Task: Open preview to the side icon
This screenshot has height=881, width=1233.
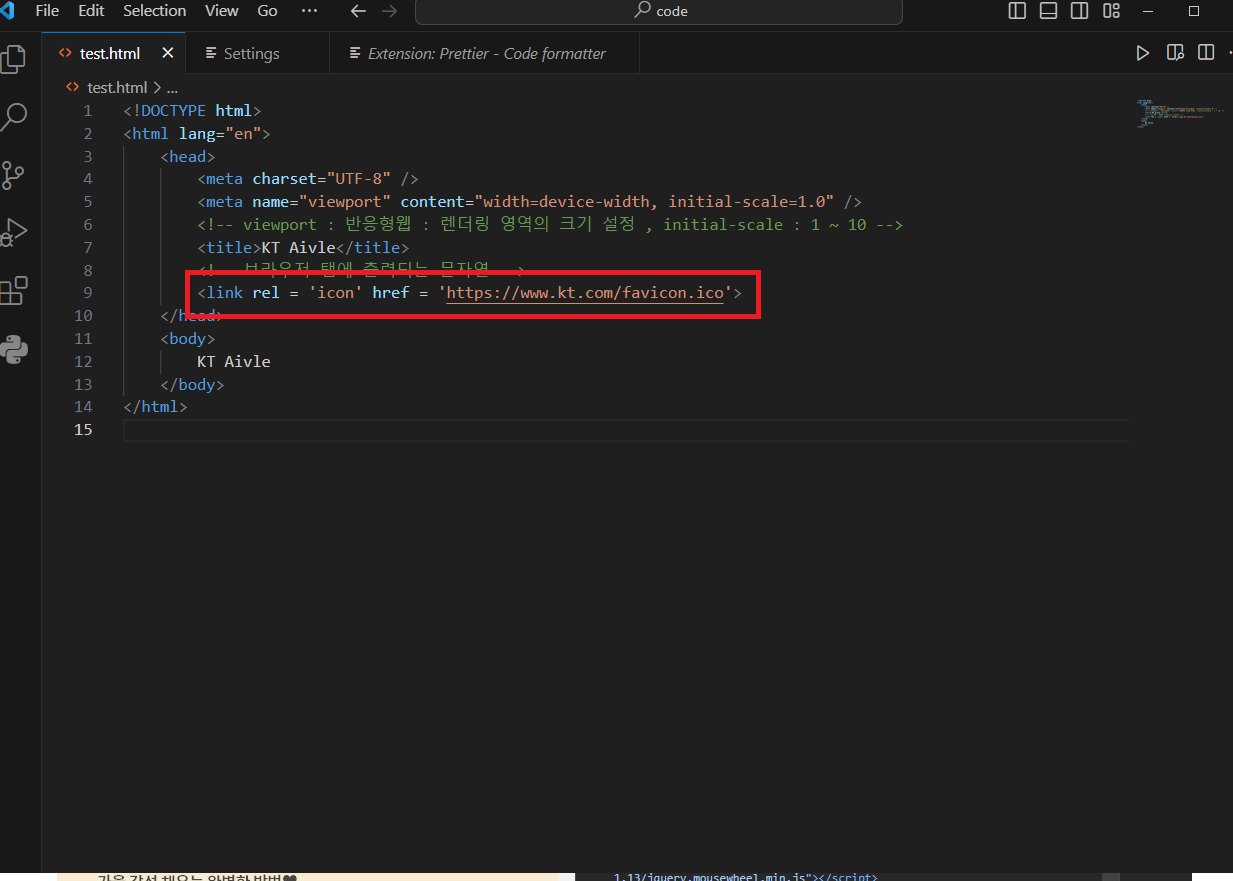Action: [x=1175, y=53]
